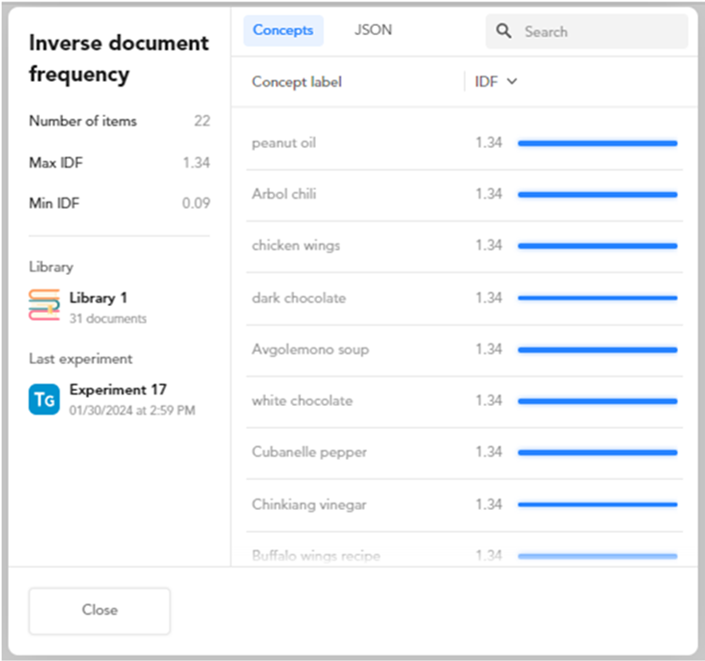Viewport: 705px width, 661px height.
Task: Open the JSON tab
Action: (x=373, y=31)
